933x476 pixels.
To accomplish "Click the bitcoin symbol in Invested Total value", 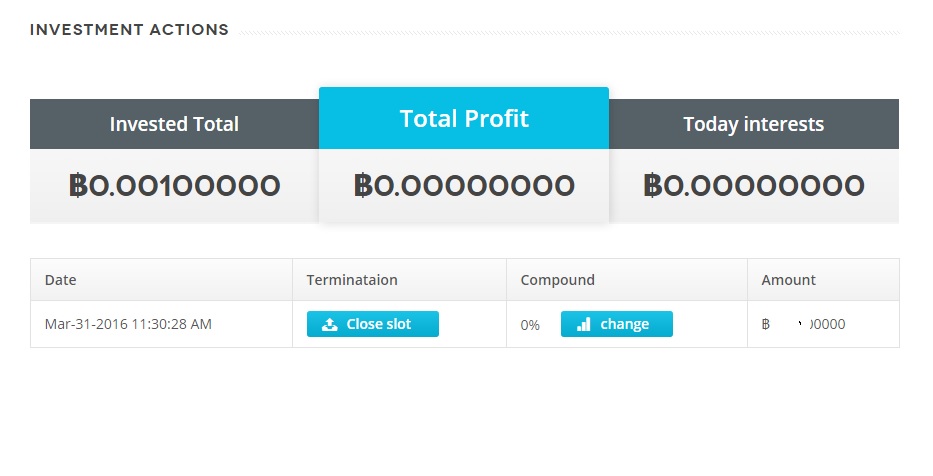I will click(78, 185).
